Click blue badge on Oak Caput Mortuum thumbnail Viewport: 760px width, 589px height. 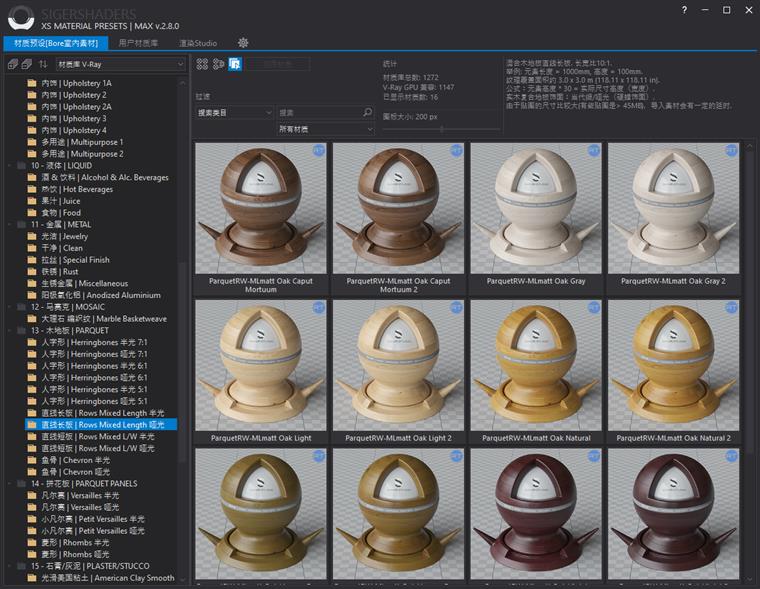coord(318,151)
